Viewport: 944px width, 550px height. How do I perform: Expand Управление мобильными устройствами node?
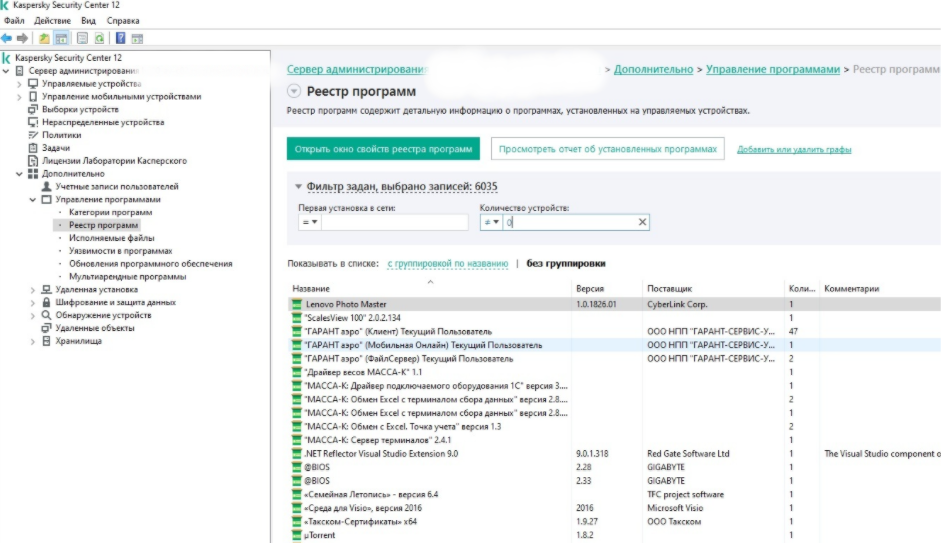point(19,97)
